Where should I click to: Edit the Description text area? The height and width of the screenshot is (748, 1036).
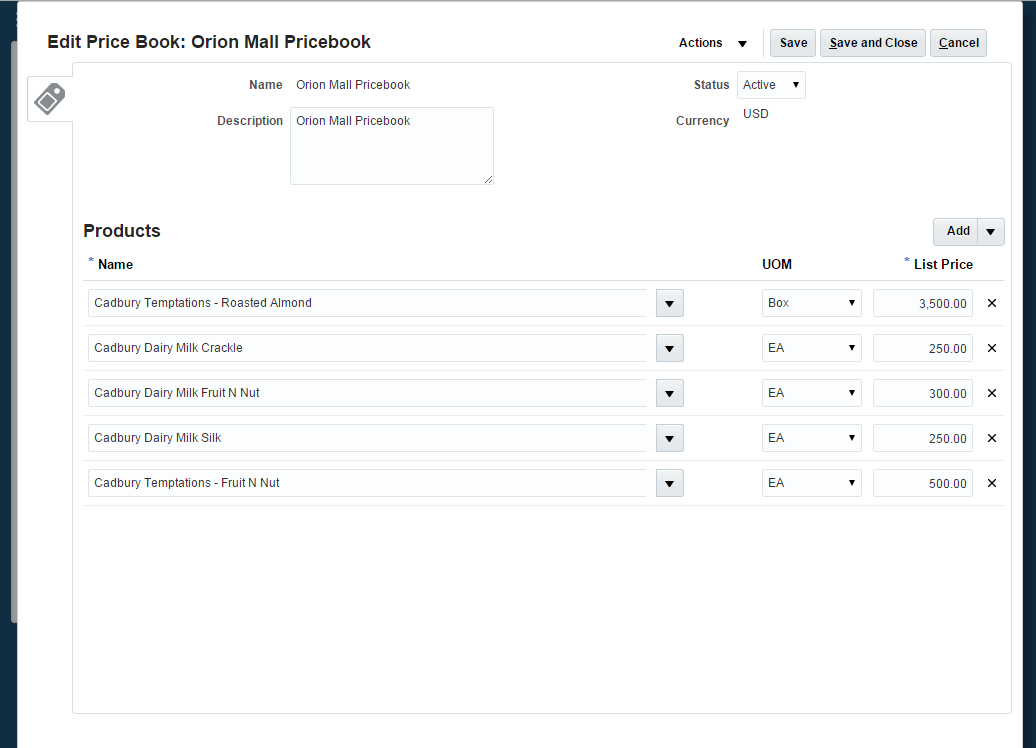pos(392,146)
